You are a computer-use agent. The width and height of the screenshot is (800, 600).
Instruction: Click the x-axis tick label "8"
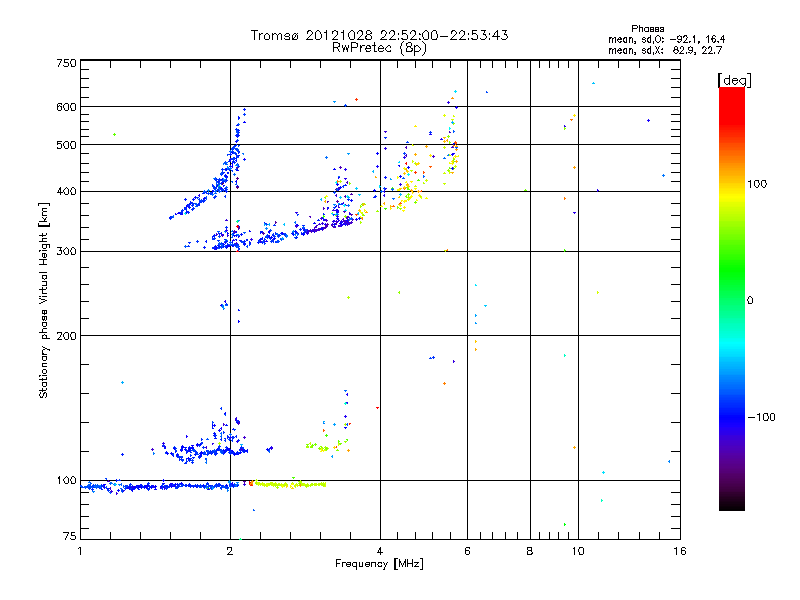coord(530,551)
